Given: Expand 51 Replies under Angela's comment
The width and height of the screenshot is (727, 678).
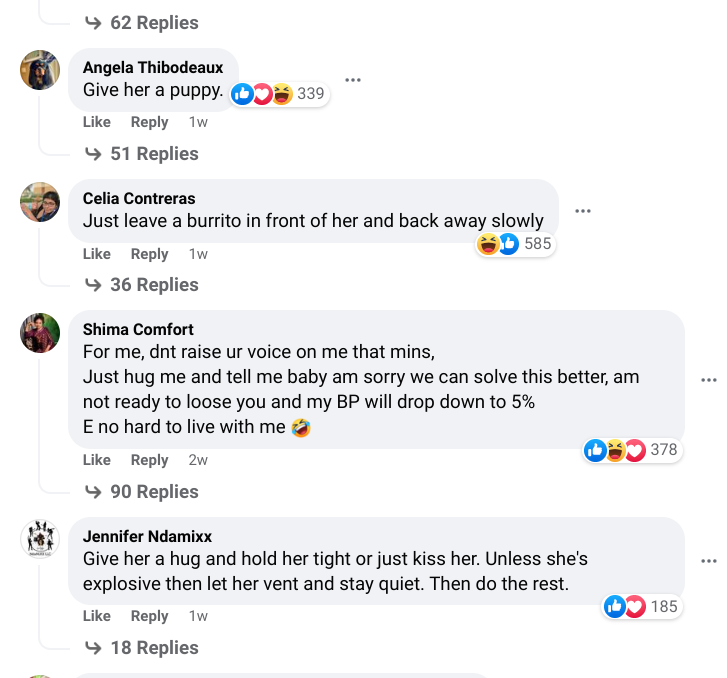Looking at the screenshot, I should (142, 154).
